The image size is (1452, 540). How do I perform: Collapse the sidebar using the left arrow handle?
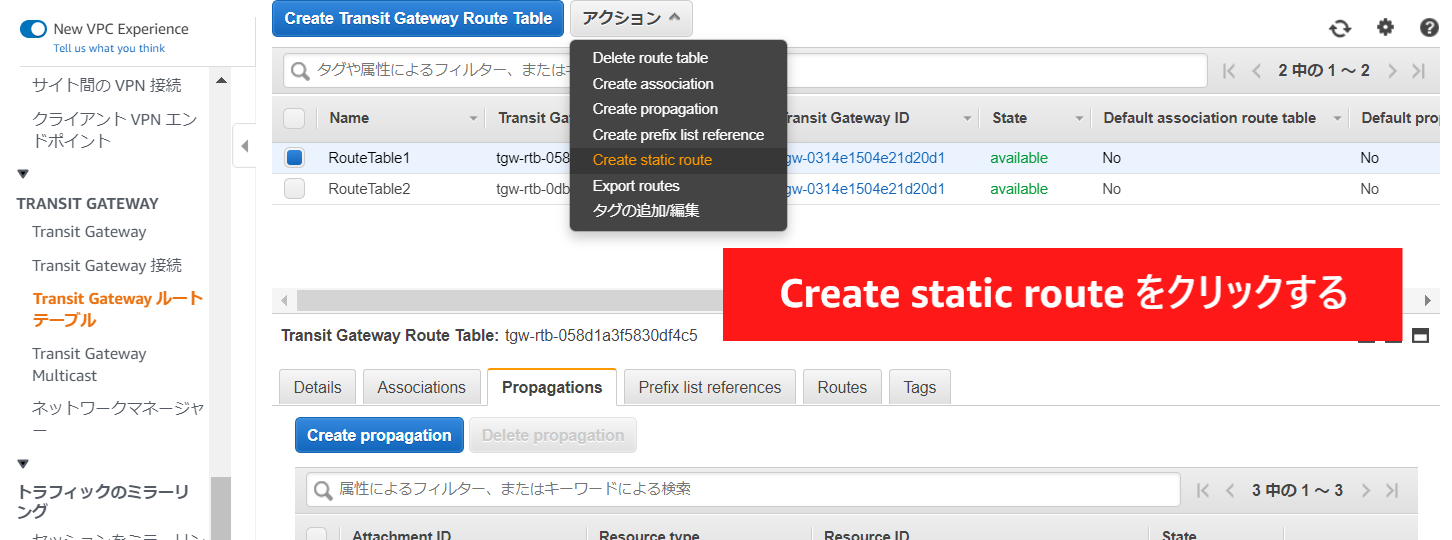(x=244, y=147)
